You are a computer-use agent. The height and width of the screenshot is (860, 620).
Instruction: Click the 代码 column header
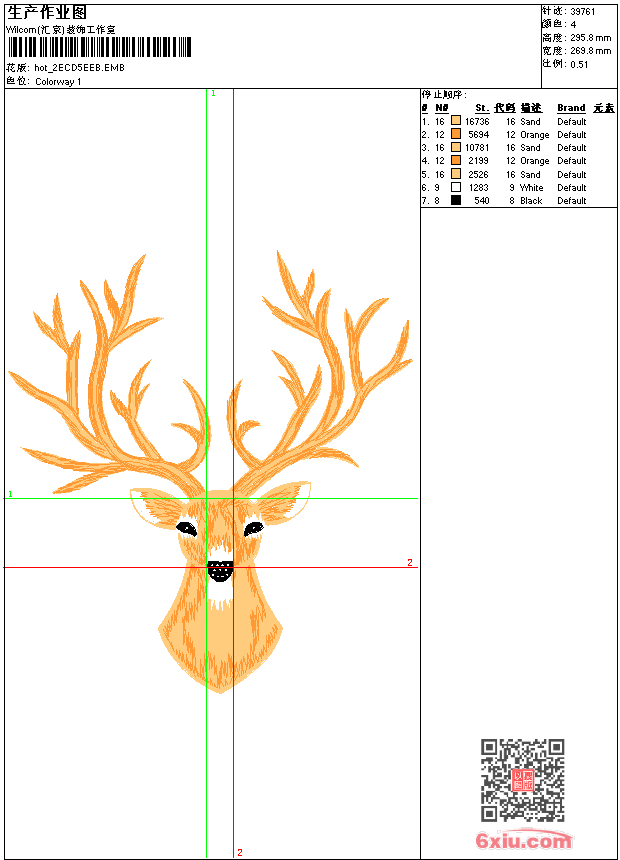505,108
